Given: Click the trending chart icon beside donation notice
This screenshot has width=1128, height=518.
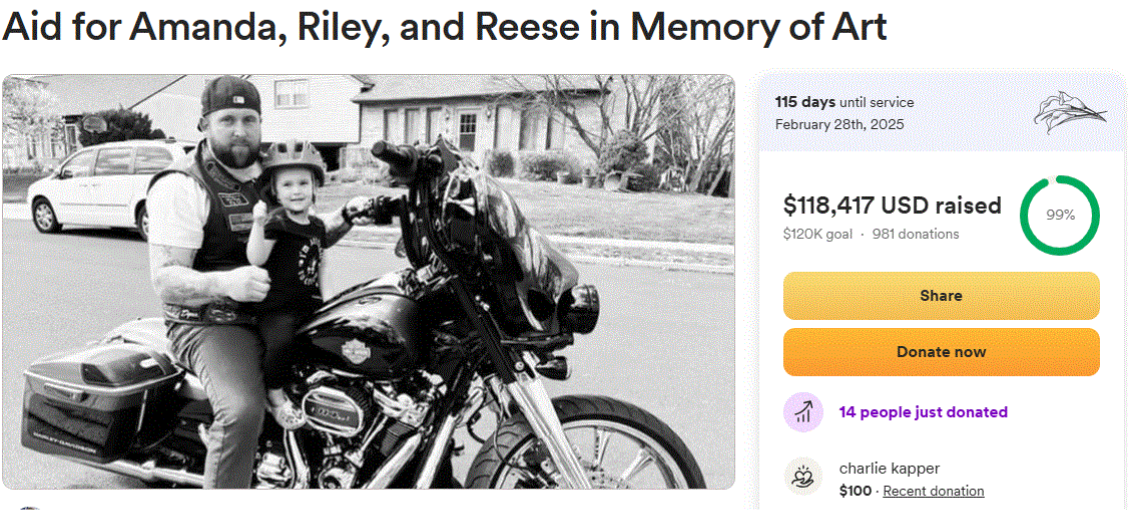Looking at the screenshot, I should tap(803, 412).
